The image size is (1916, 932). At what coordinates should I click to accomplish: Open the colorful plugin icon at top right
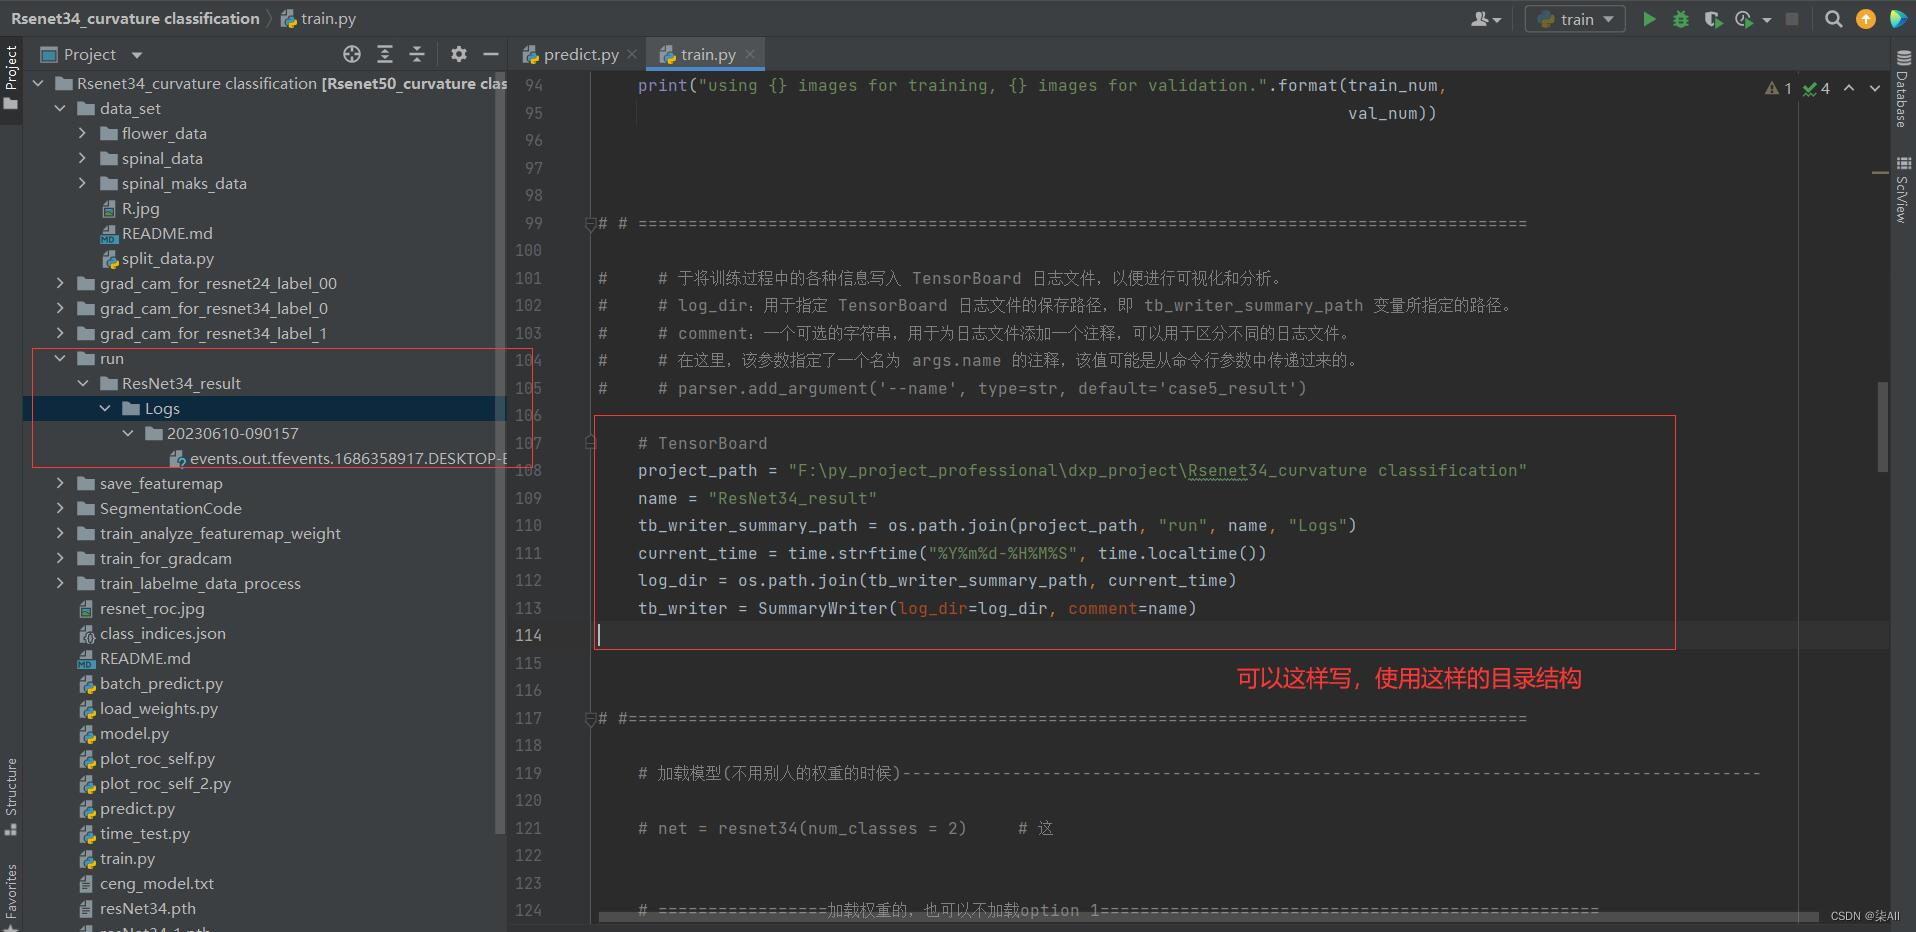1898,19
